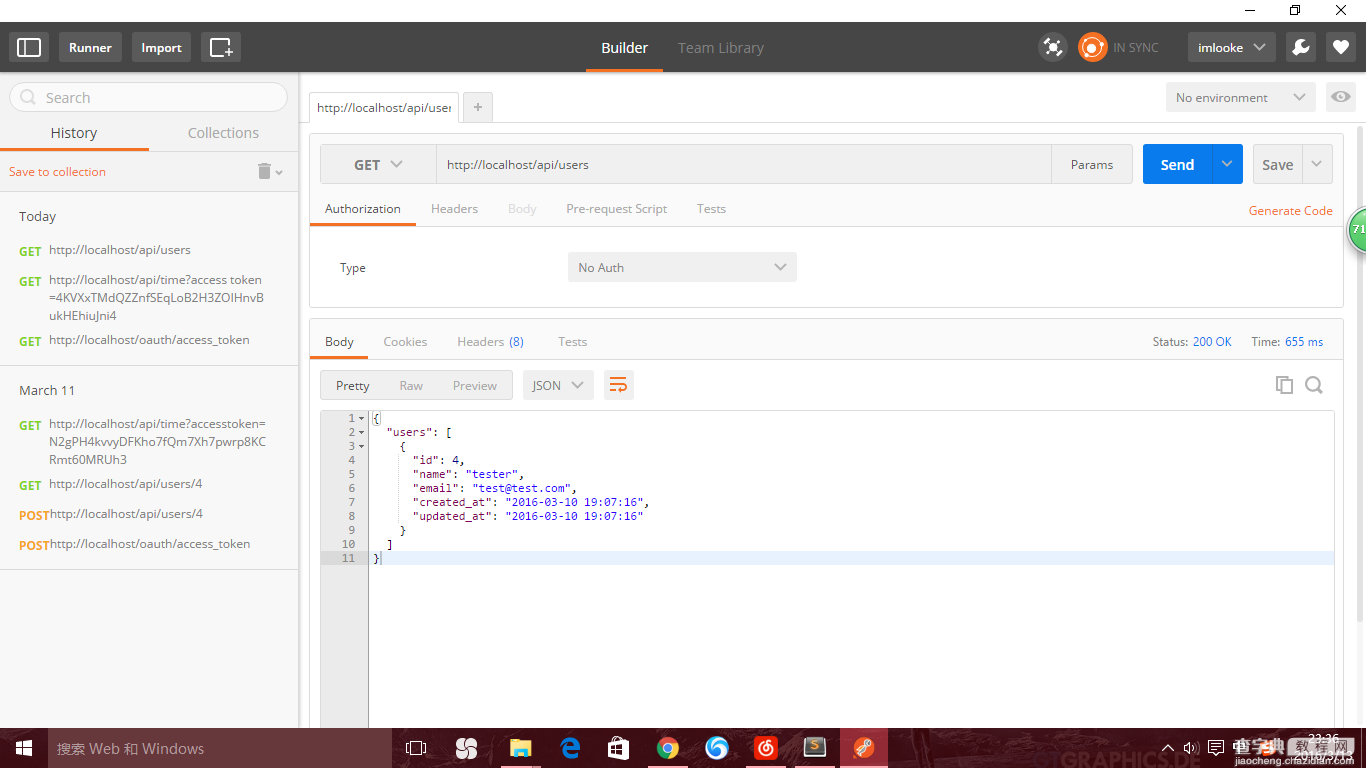Screen dimensions: 1366x768
Task: Open the blue swirl browser taskbar icon
Action: tap(717, 748)
